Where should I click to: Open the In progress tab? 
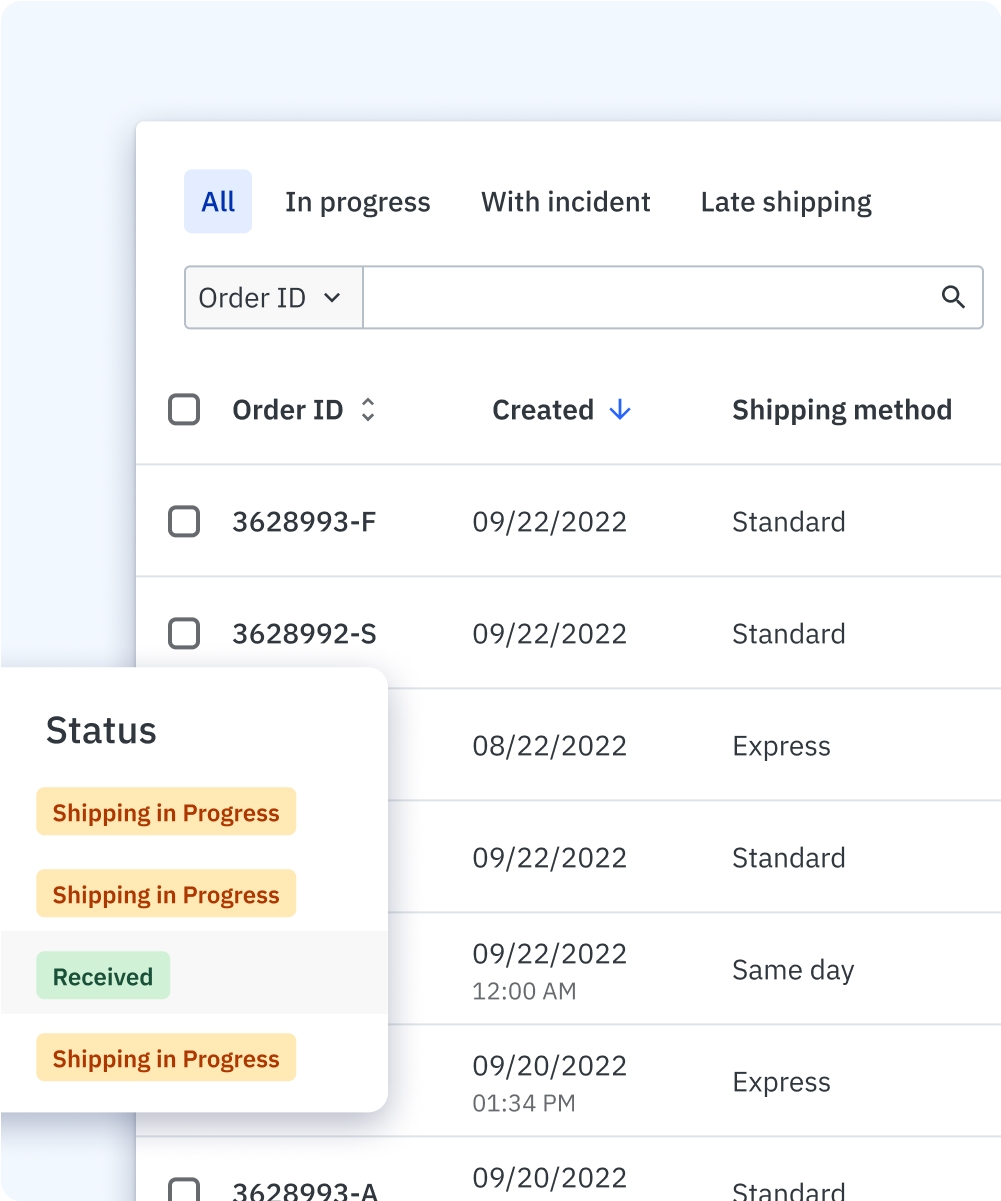pos(357,202)
